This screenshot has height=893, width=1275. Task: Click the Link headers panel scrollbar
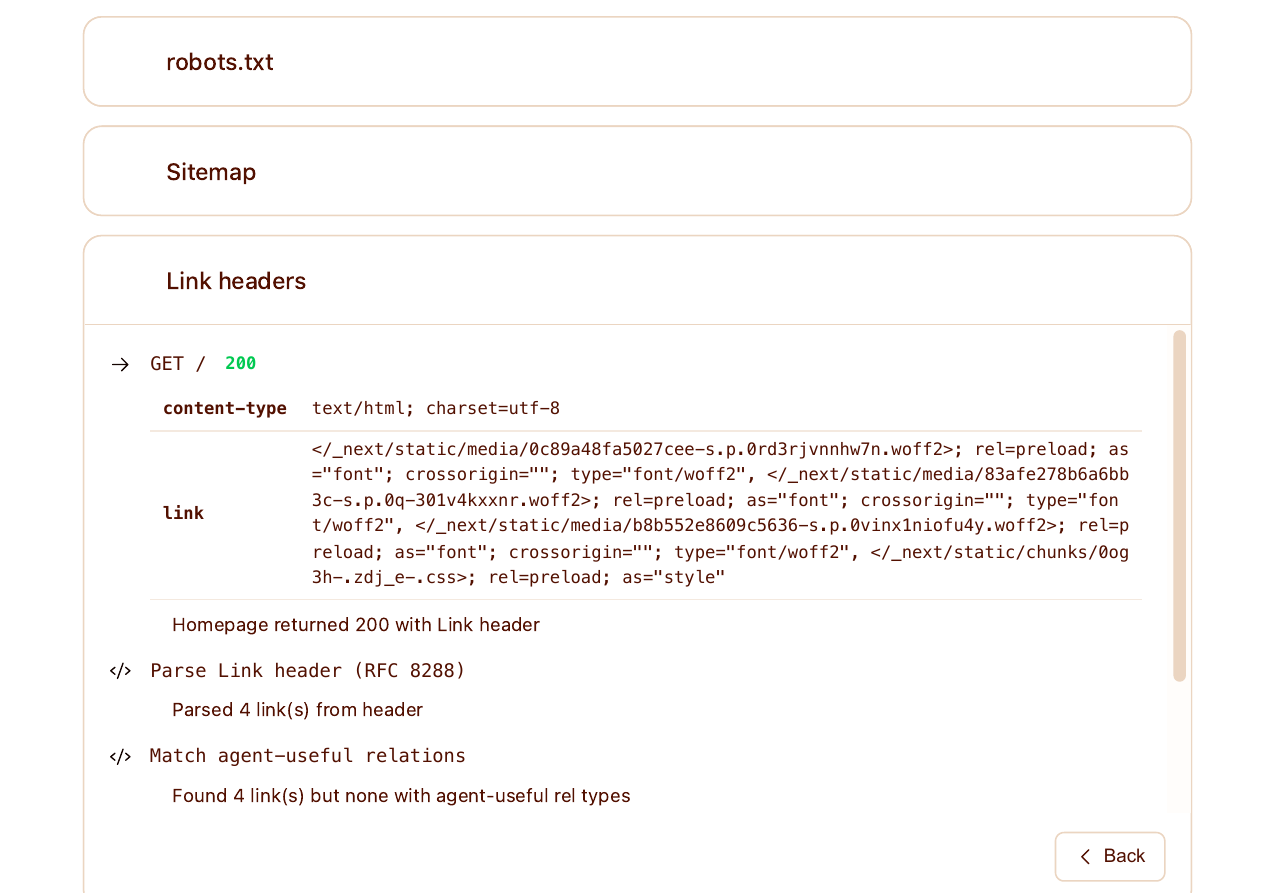coord(1179,506)
